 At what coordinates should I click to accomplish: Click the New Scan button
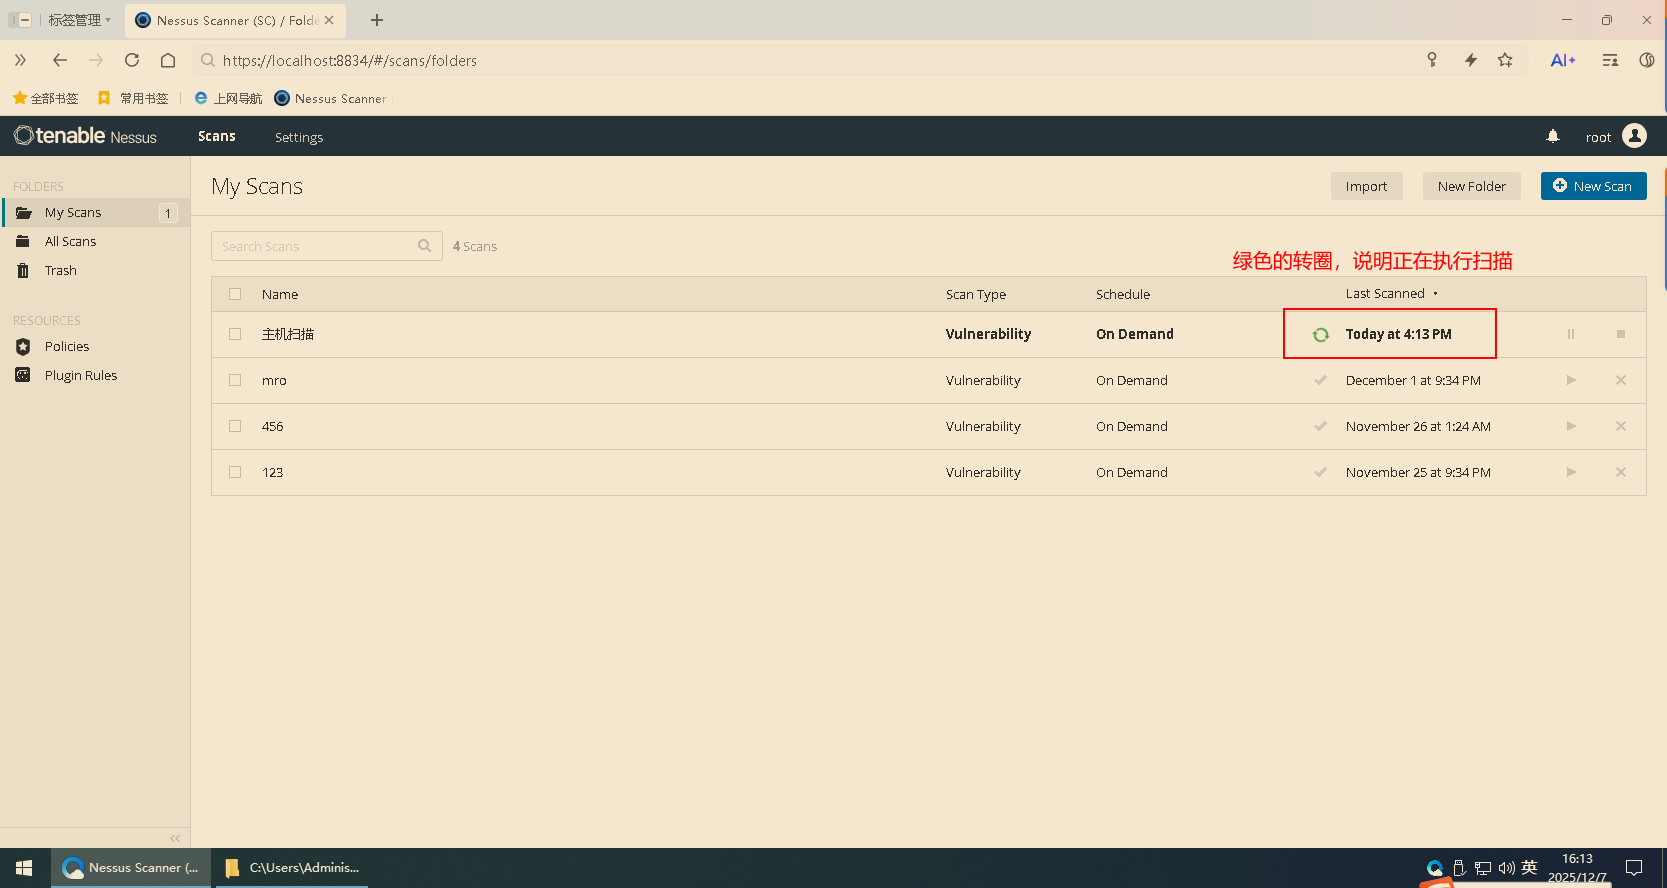point(1593,186)
